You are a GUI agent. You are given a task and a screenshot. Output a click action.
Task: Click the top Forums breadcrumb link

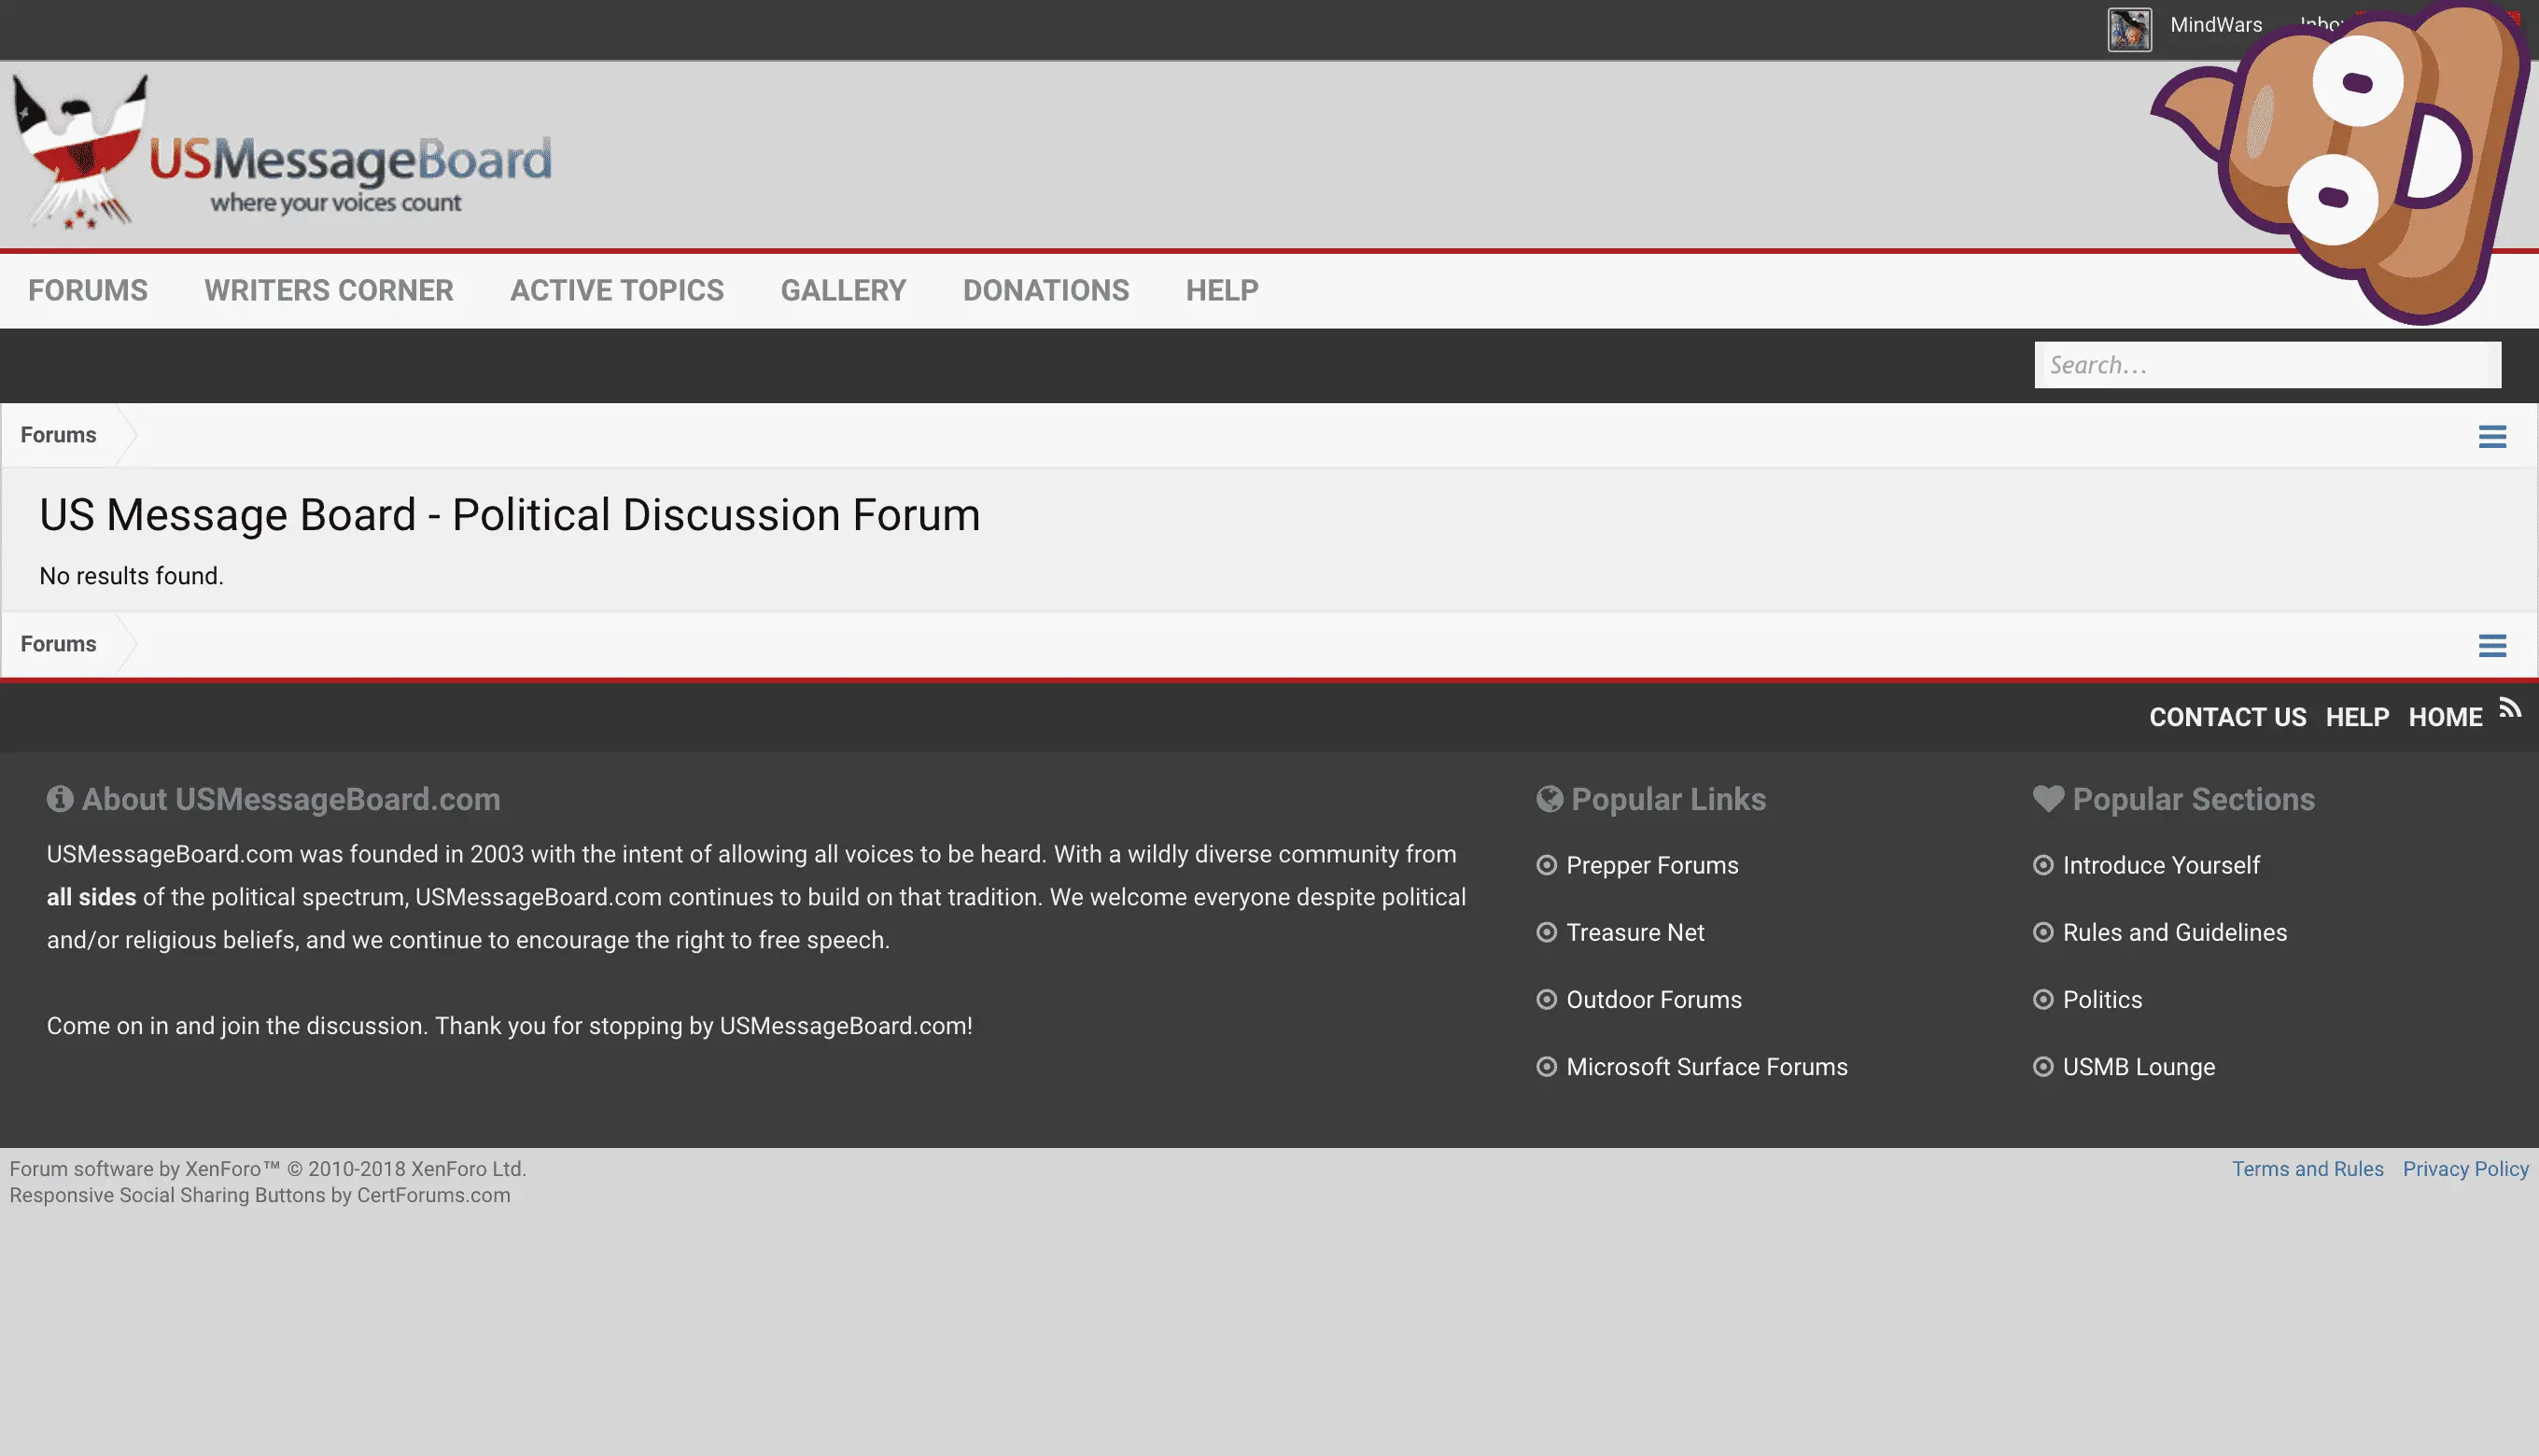click(x=58, y=435)
